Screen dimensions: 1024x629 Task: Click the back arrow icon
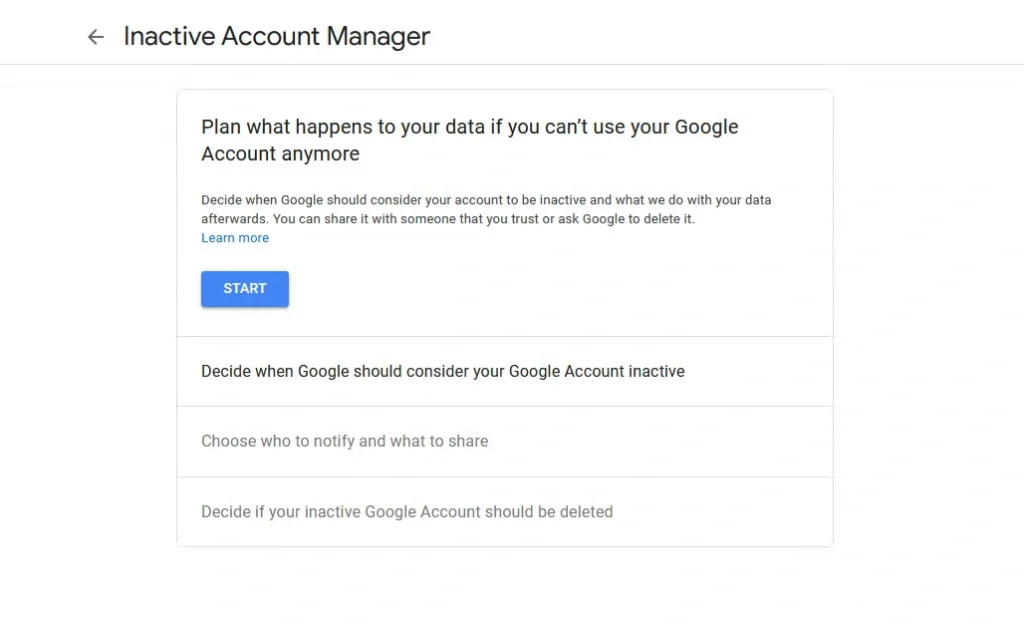click(95, 37)
